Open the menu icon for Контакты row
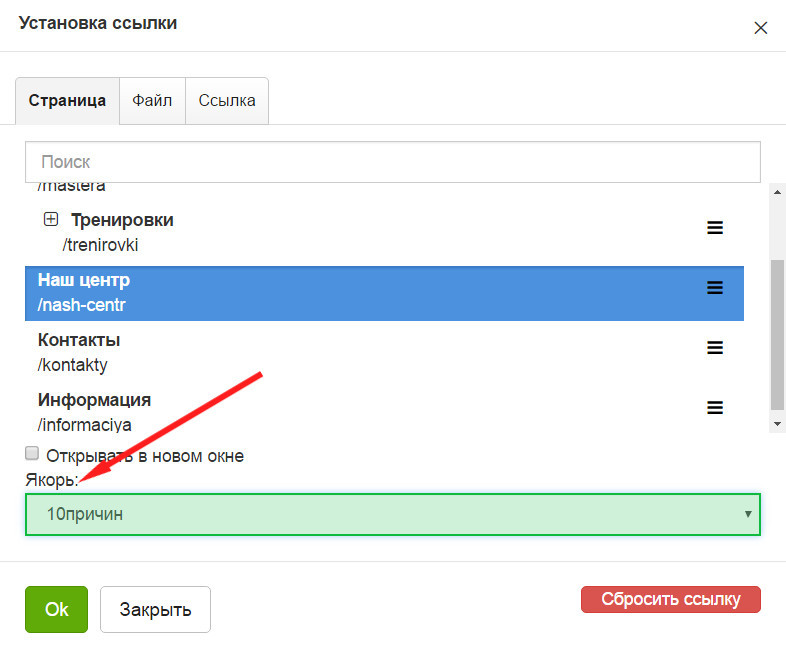 715,347
